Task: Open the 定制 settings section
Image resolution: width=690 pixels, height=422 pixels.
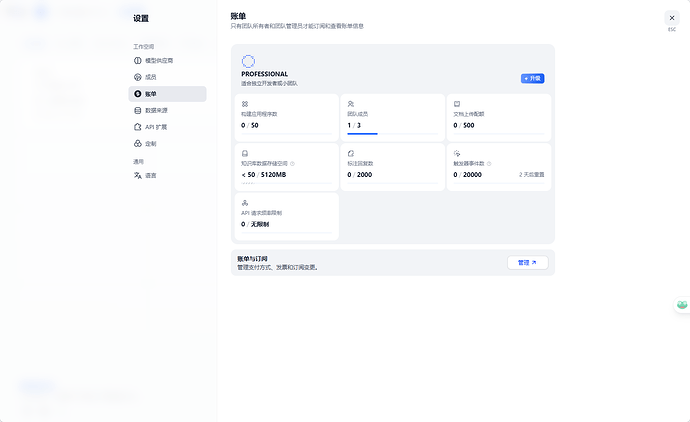Action: point(167,144)
